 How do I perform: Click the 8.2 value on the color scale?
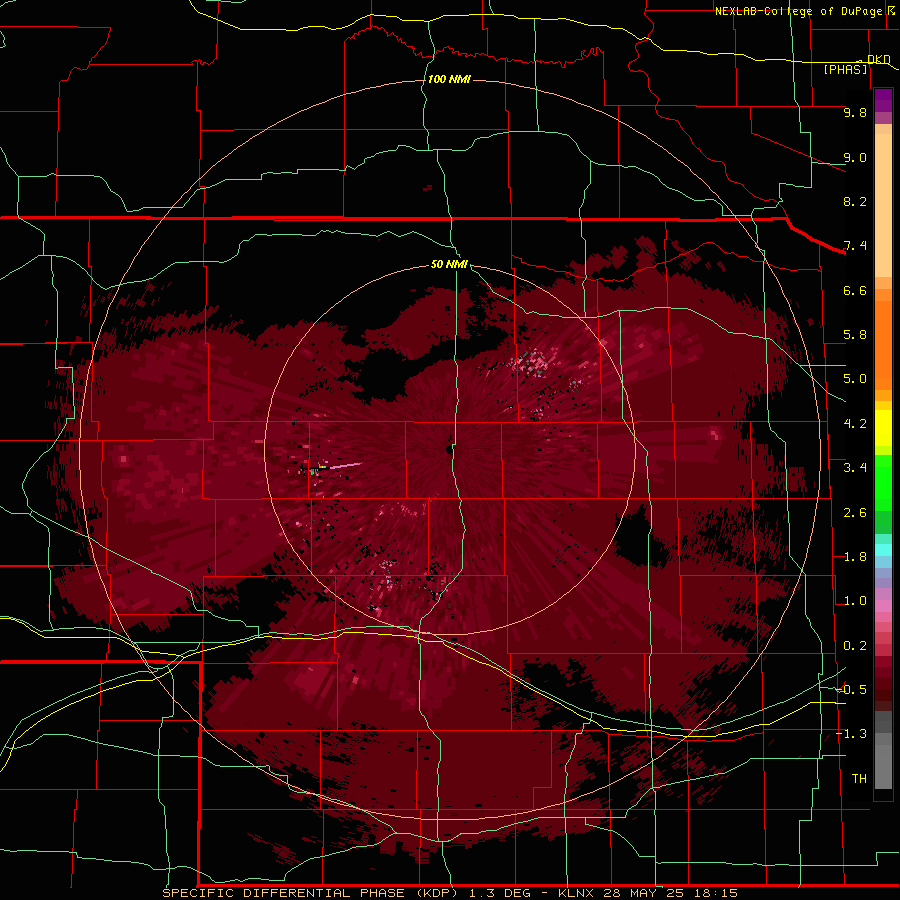click(855, 201)
